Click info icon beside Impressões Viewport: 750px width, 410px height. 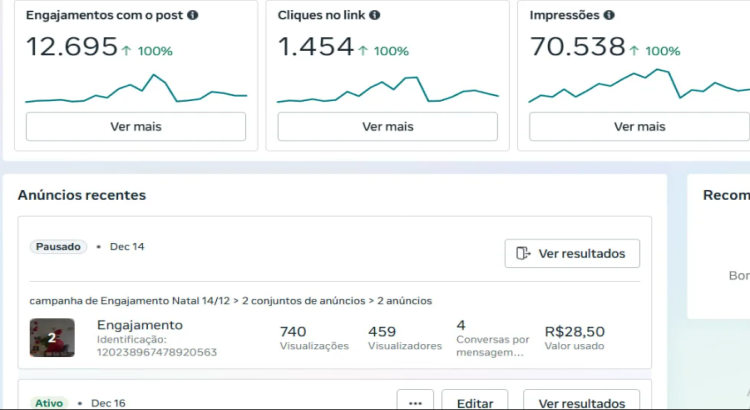[609, 15]
